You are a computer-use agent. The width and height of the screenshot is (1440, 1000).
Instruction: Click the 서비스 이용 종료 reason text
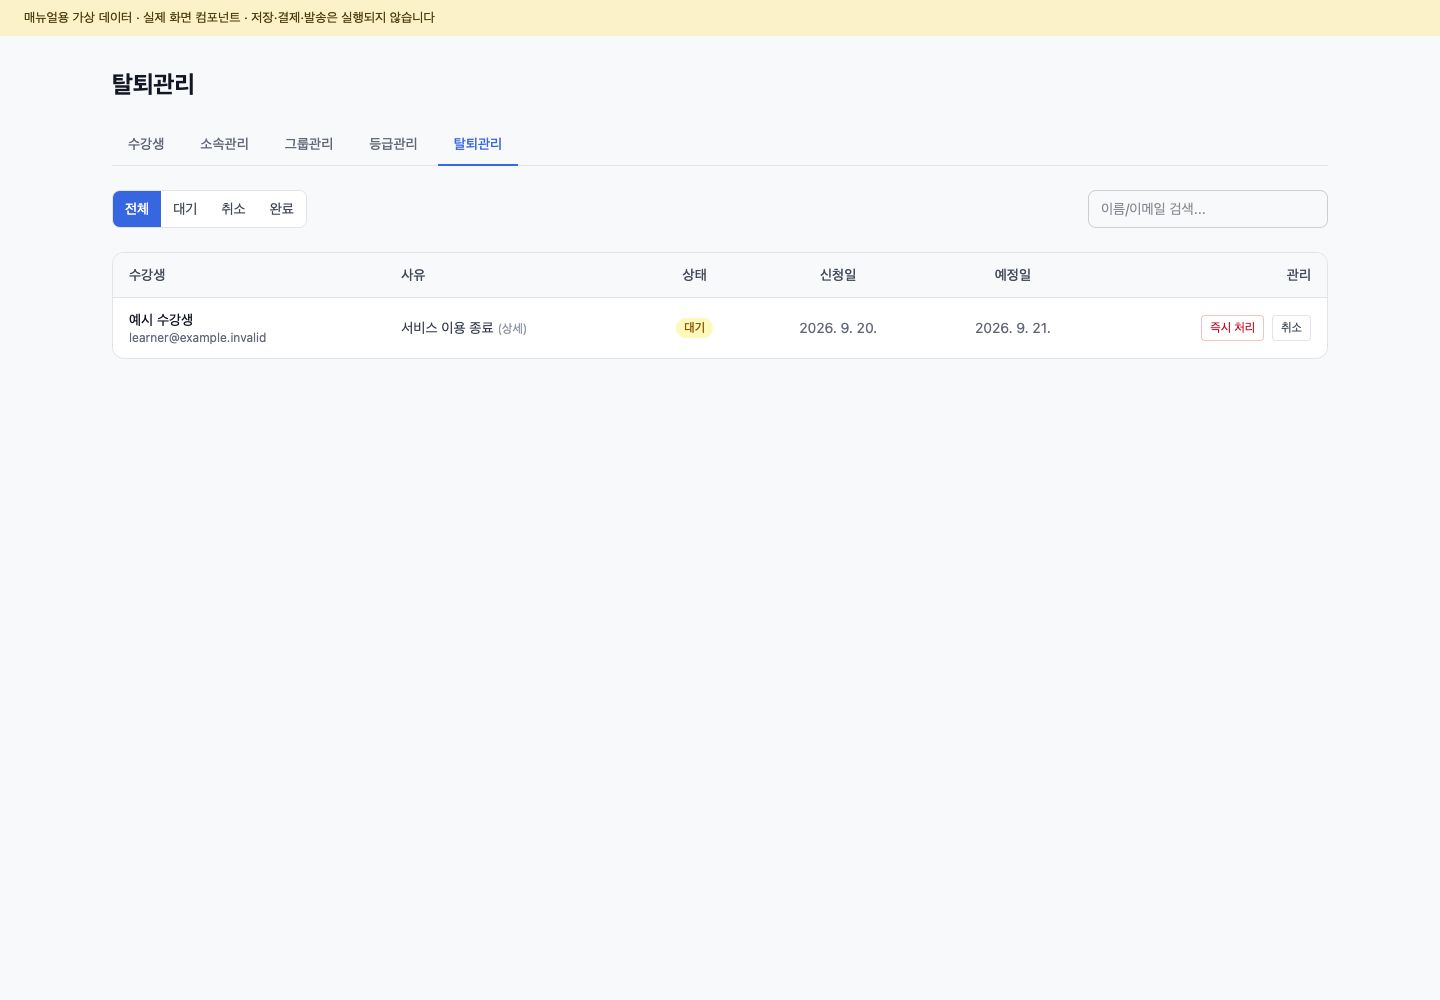coord(447,328)
